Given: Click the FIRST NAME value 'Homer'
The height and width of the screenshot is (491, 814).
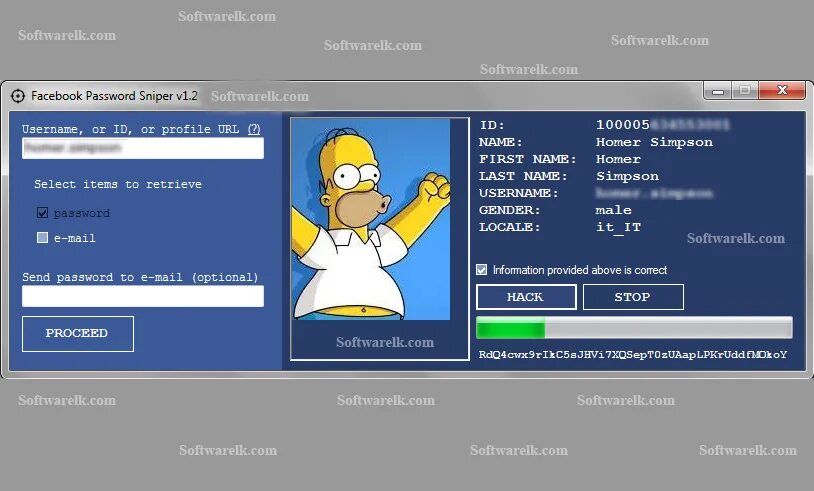Looking at the screenshot, I should (618, 159).
